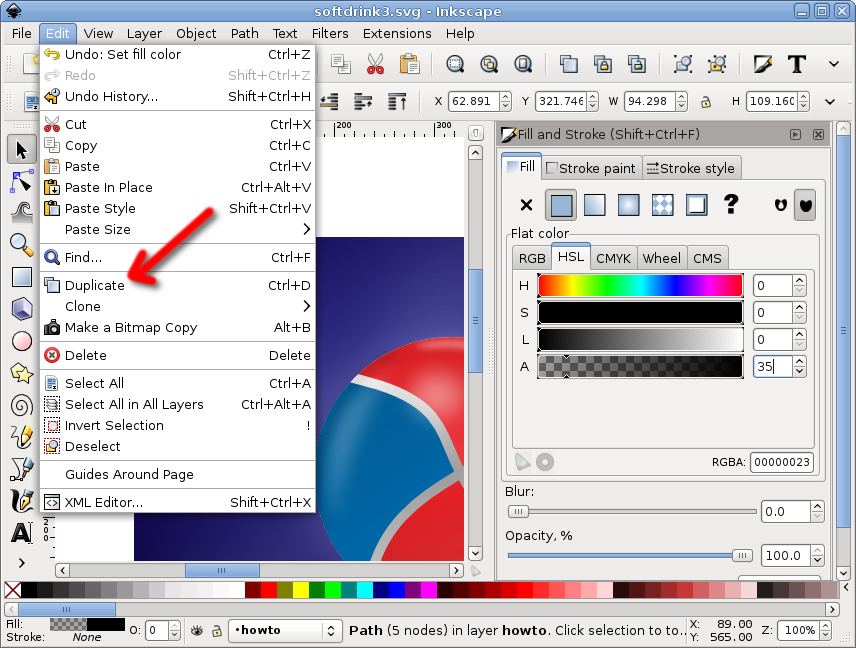Select the Bezier Pen tool
This screenshot has width=856, height=648.
[22, 469]
